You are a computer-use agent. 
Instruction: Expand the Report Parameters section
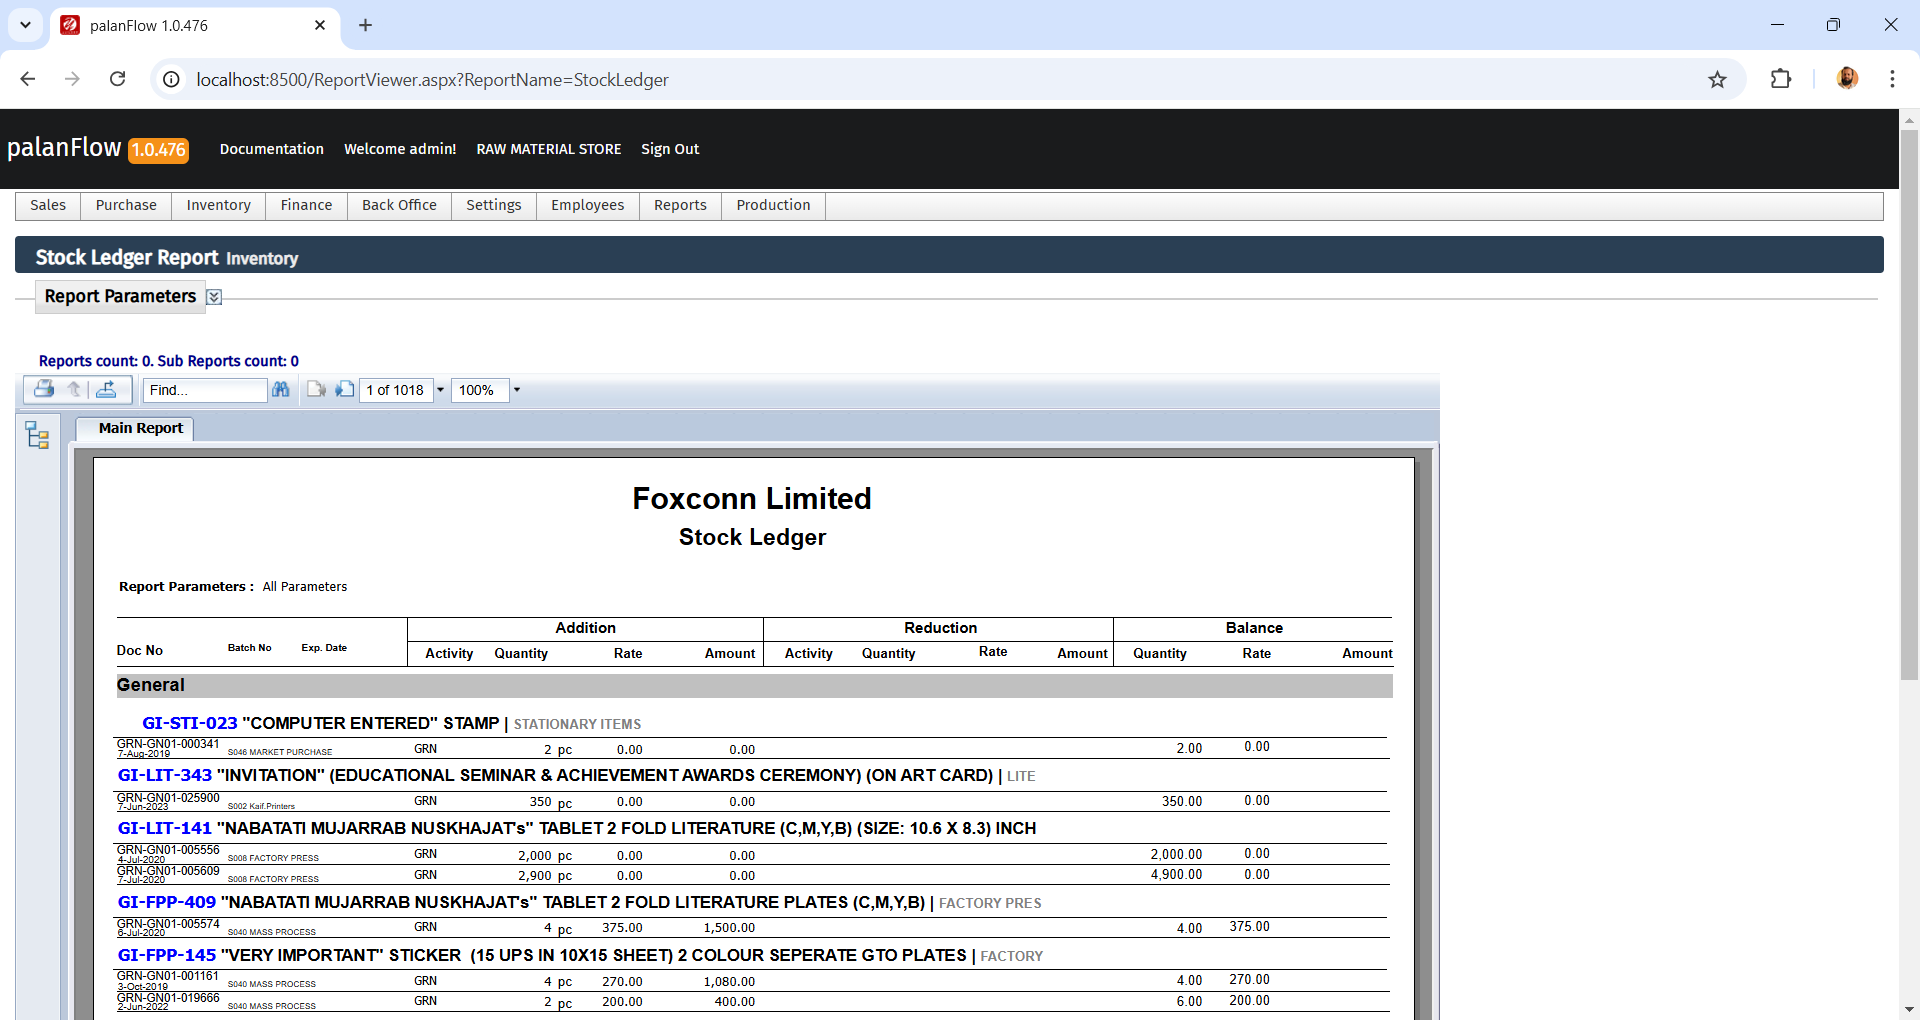pos(214,297)
